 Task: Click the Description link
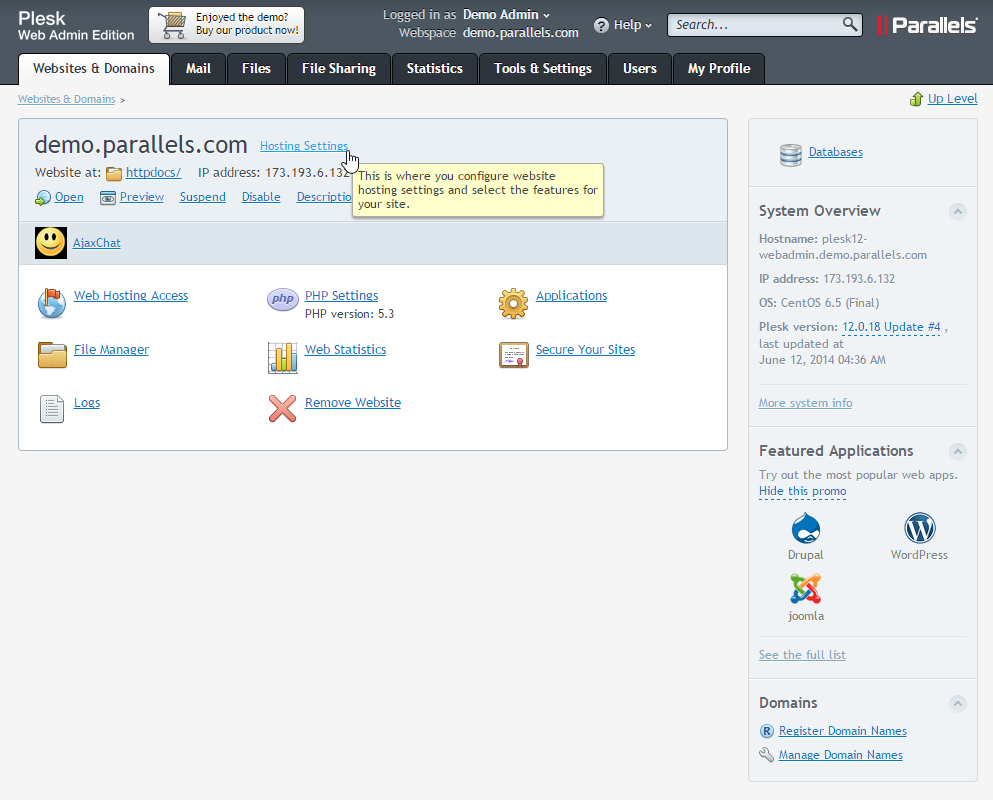point(324,197)
